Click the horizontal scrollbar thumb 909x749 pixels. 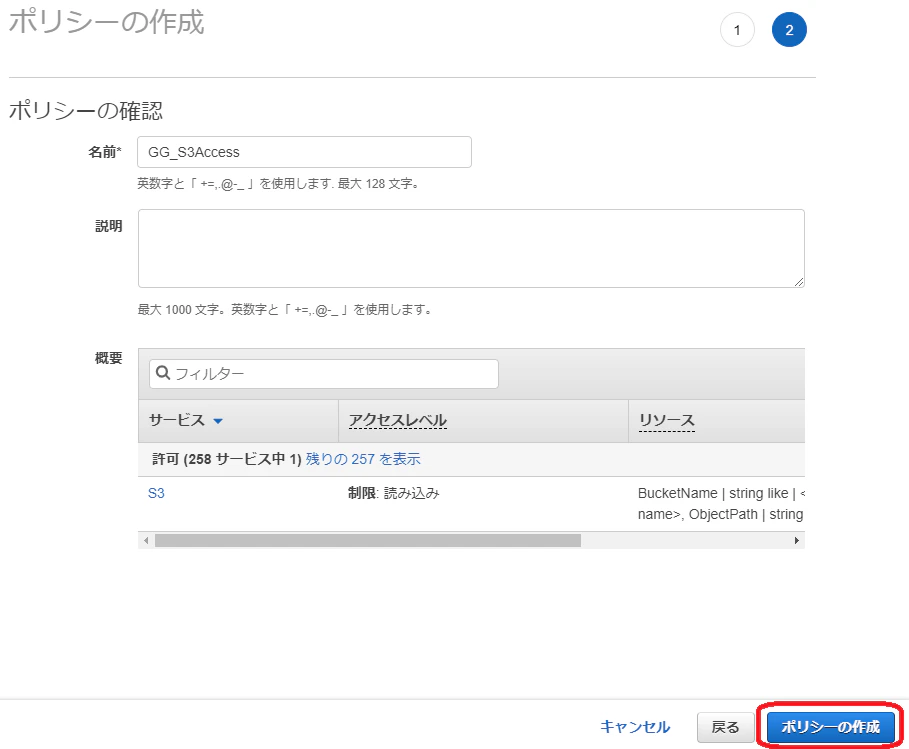368,540
